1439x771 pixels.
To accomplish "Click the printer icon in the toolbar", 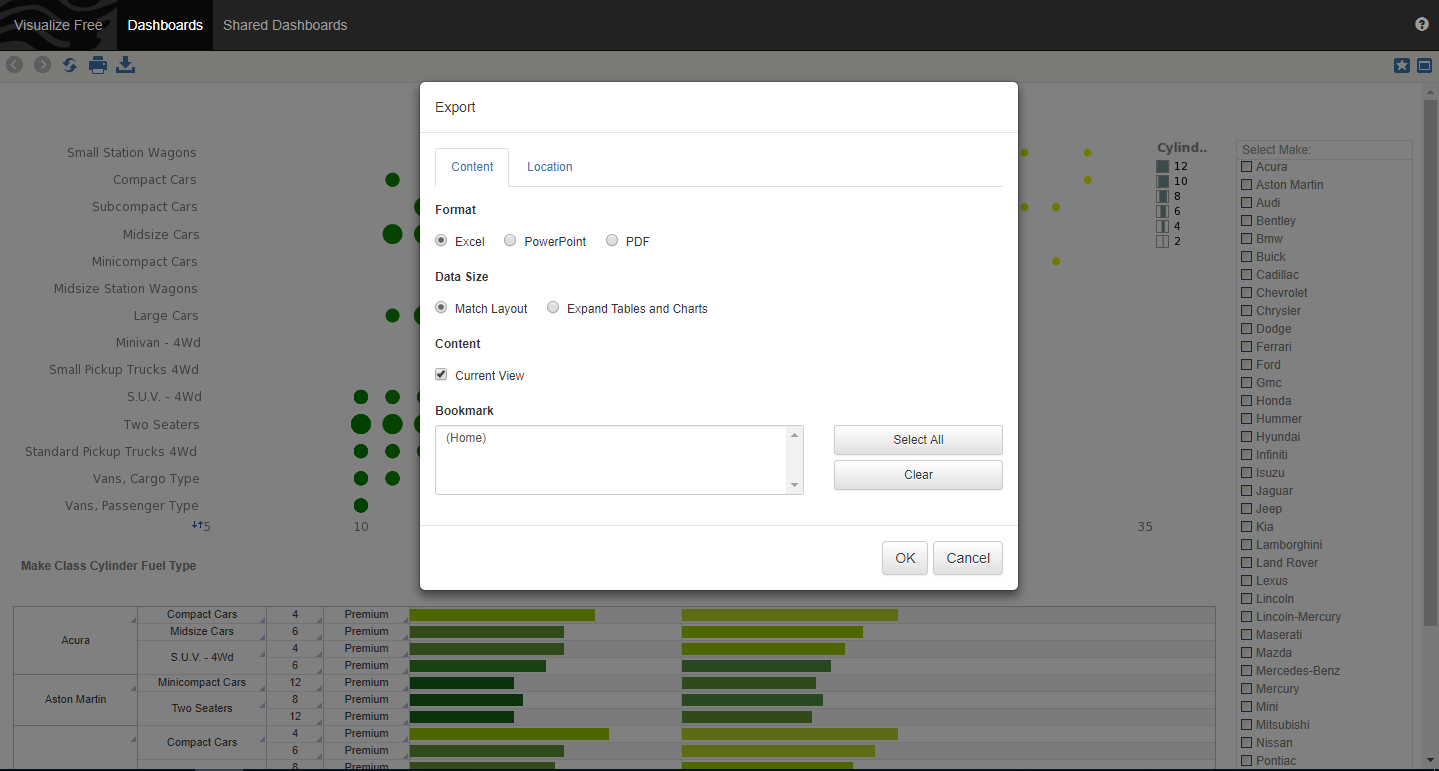I will 98,65.
